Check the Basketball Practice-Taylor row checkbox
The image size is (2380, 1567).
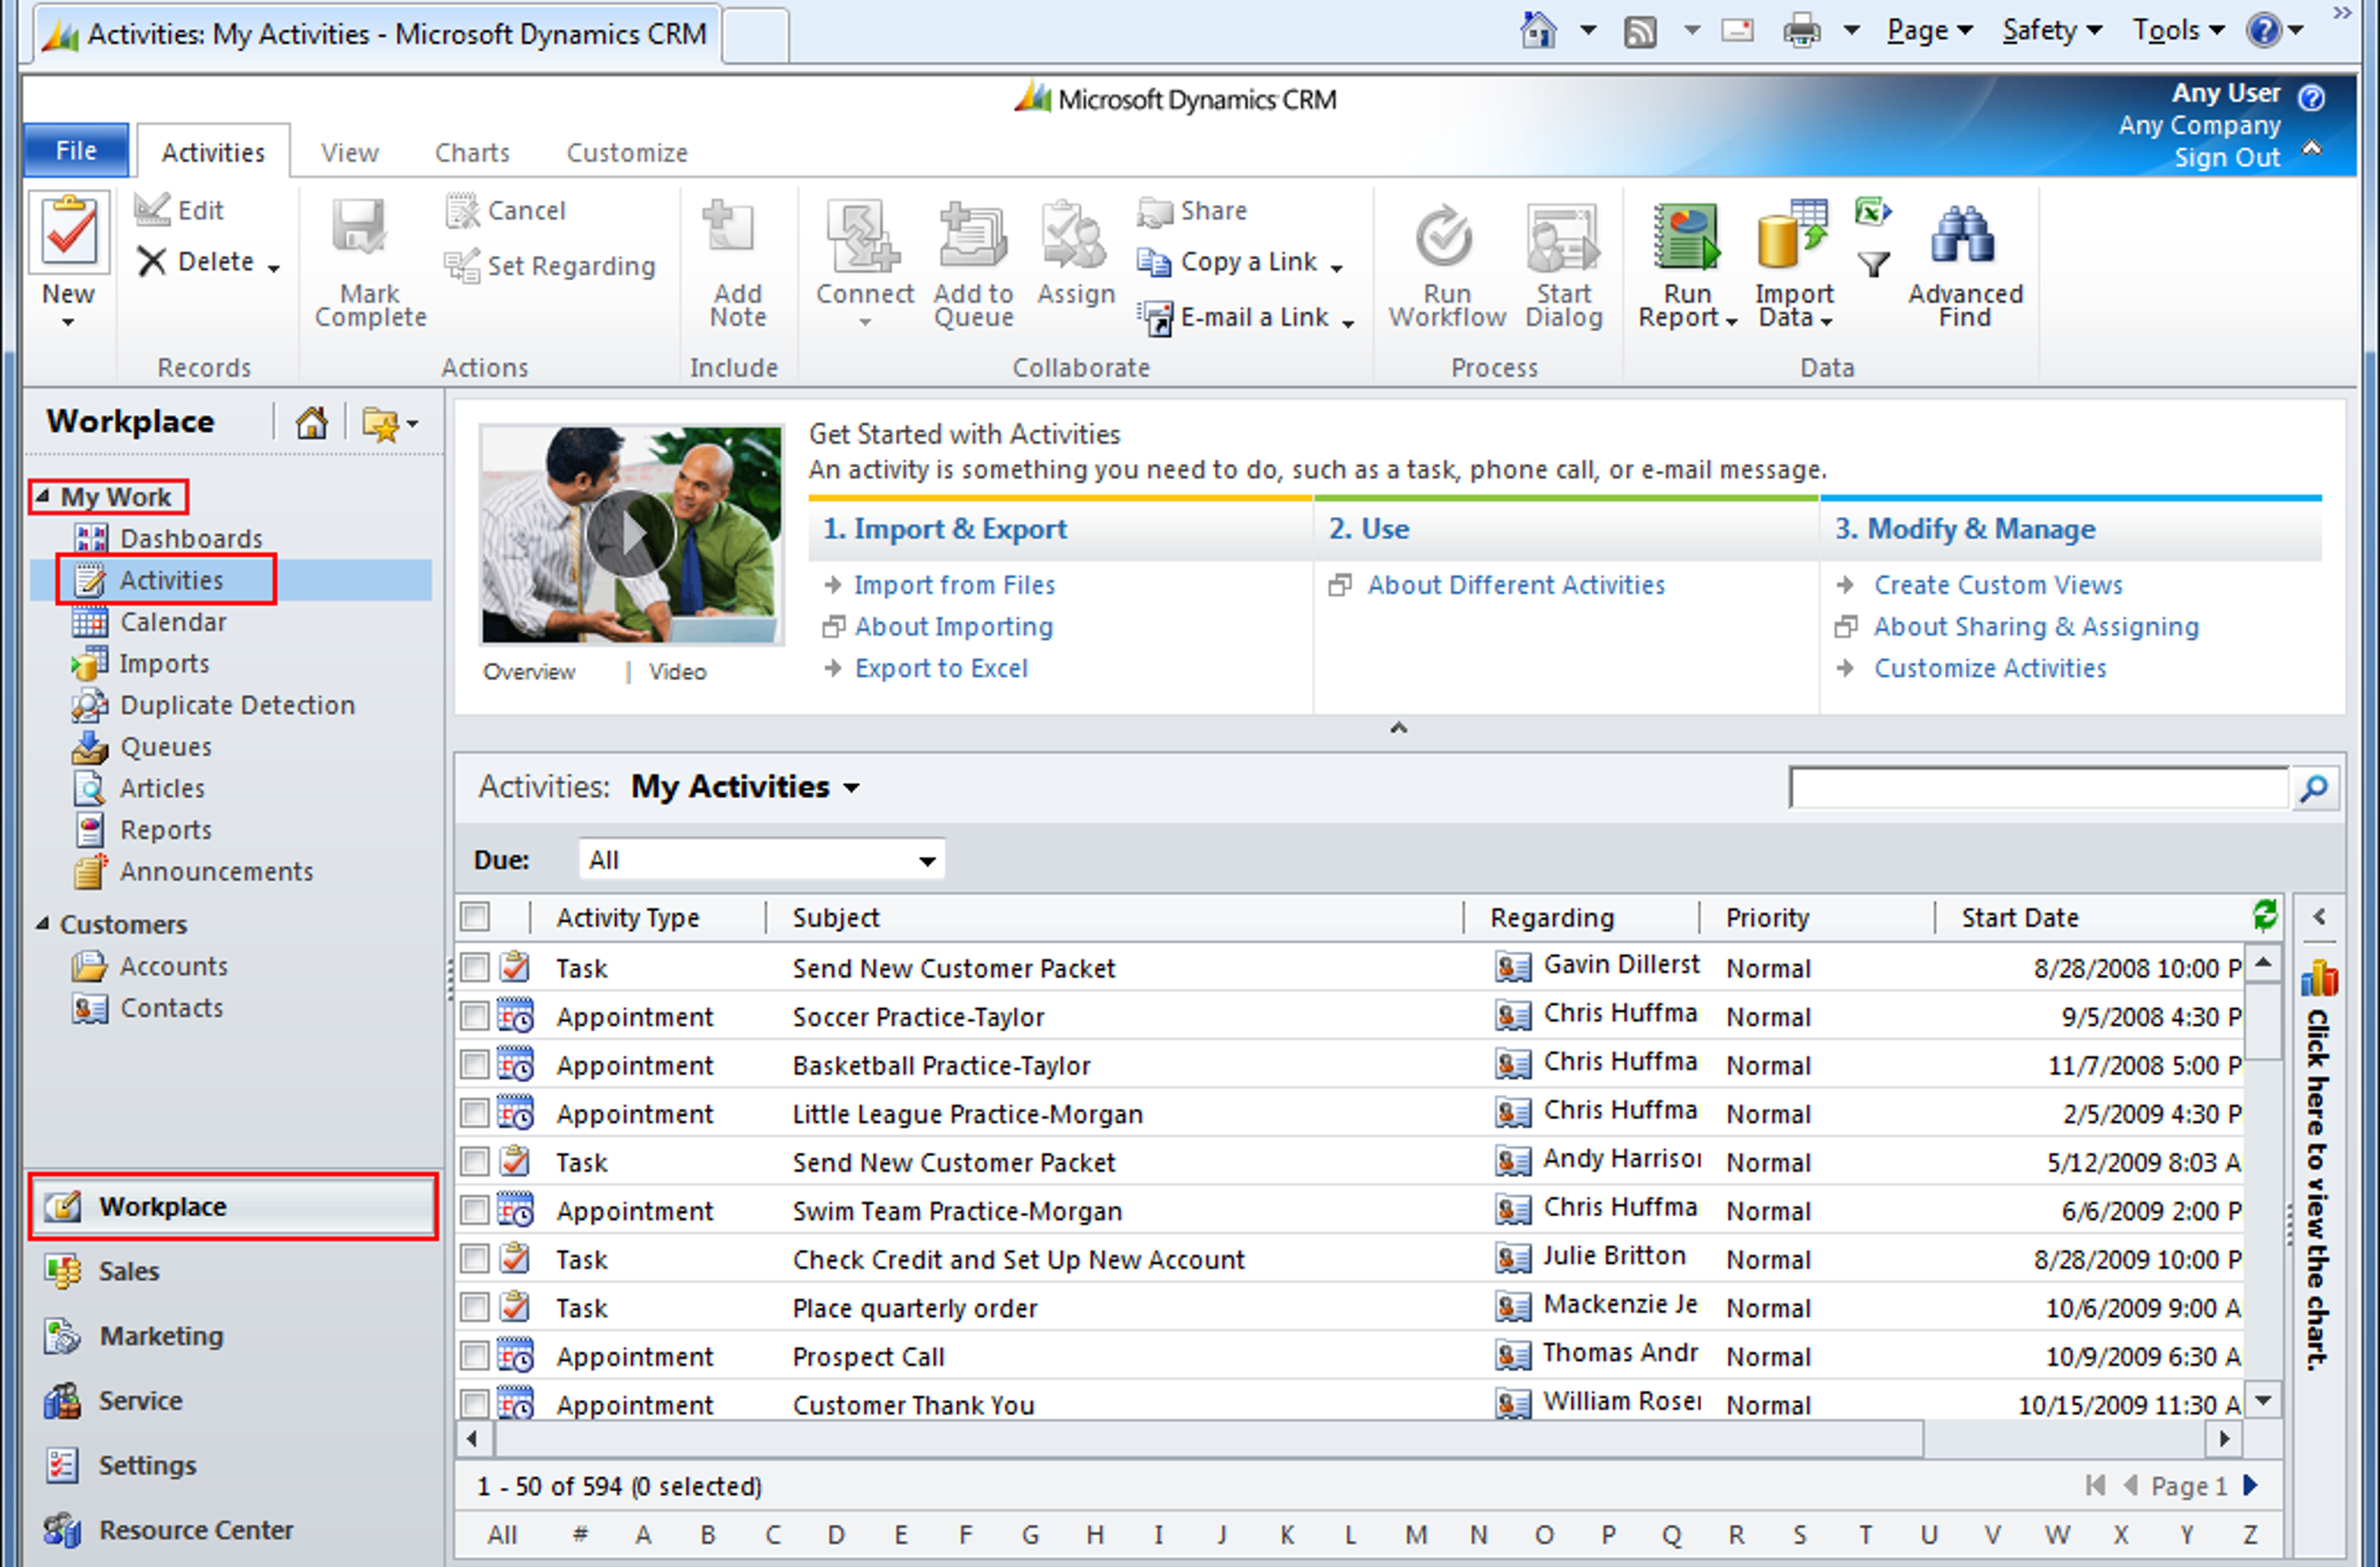(475, 1065)
